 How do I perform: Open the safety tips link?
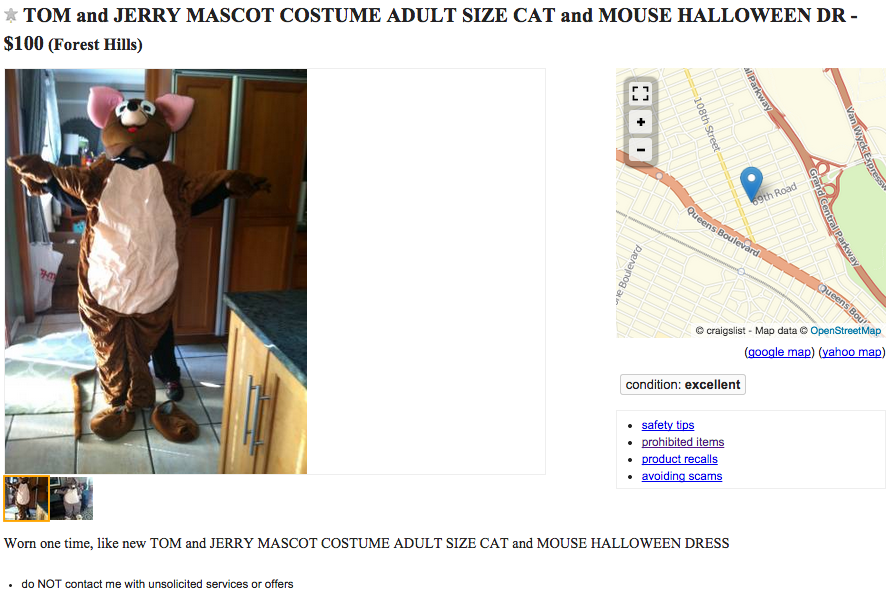click(x=668, y=425)
